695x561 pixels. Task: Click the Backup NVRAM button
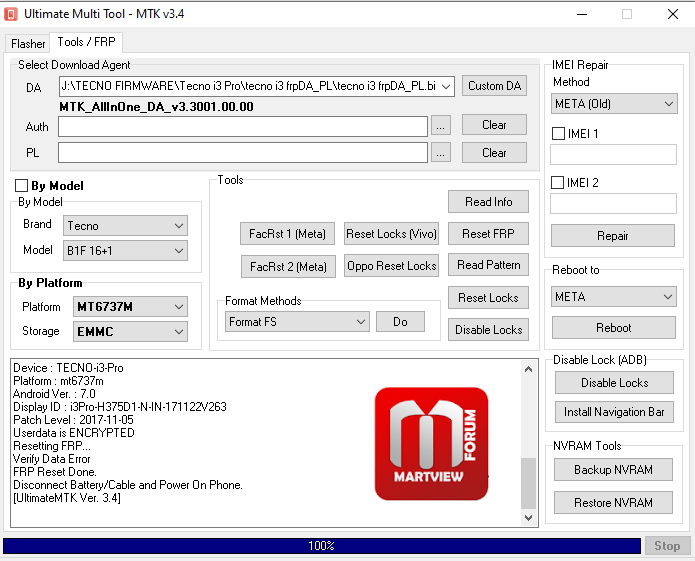(x=613, y=470)
